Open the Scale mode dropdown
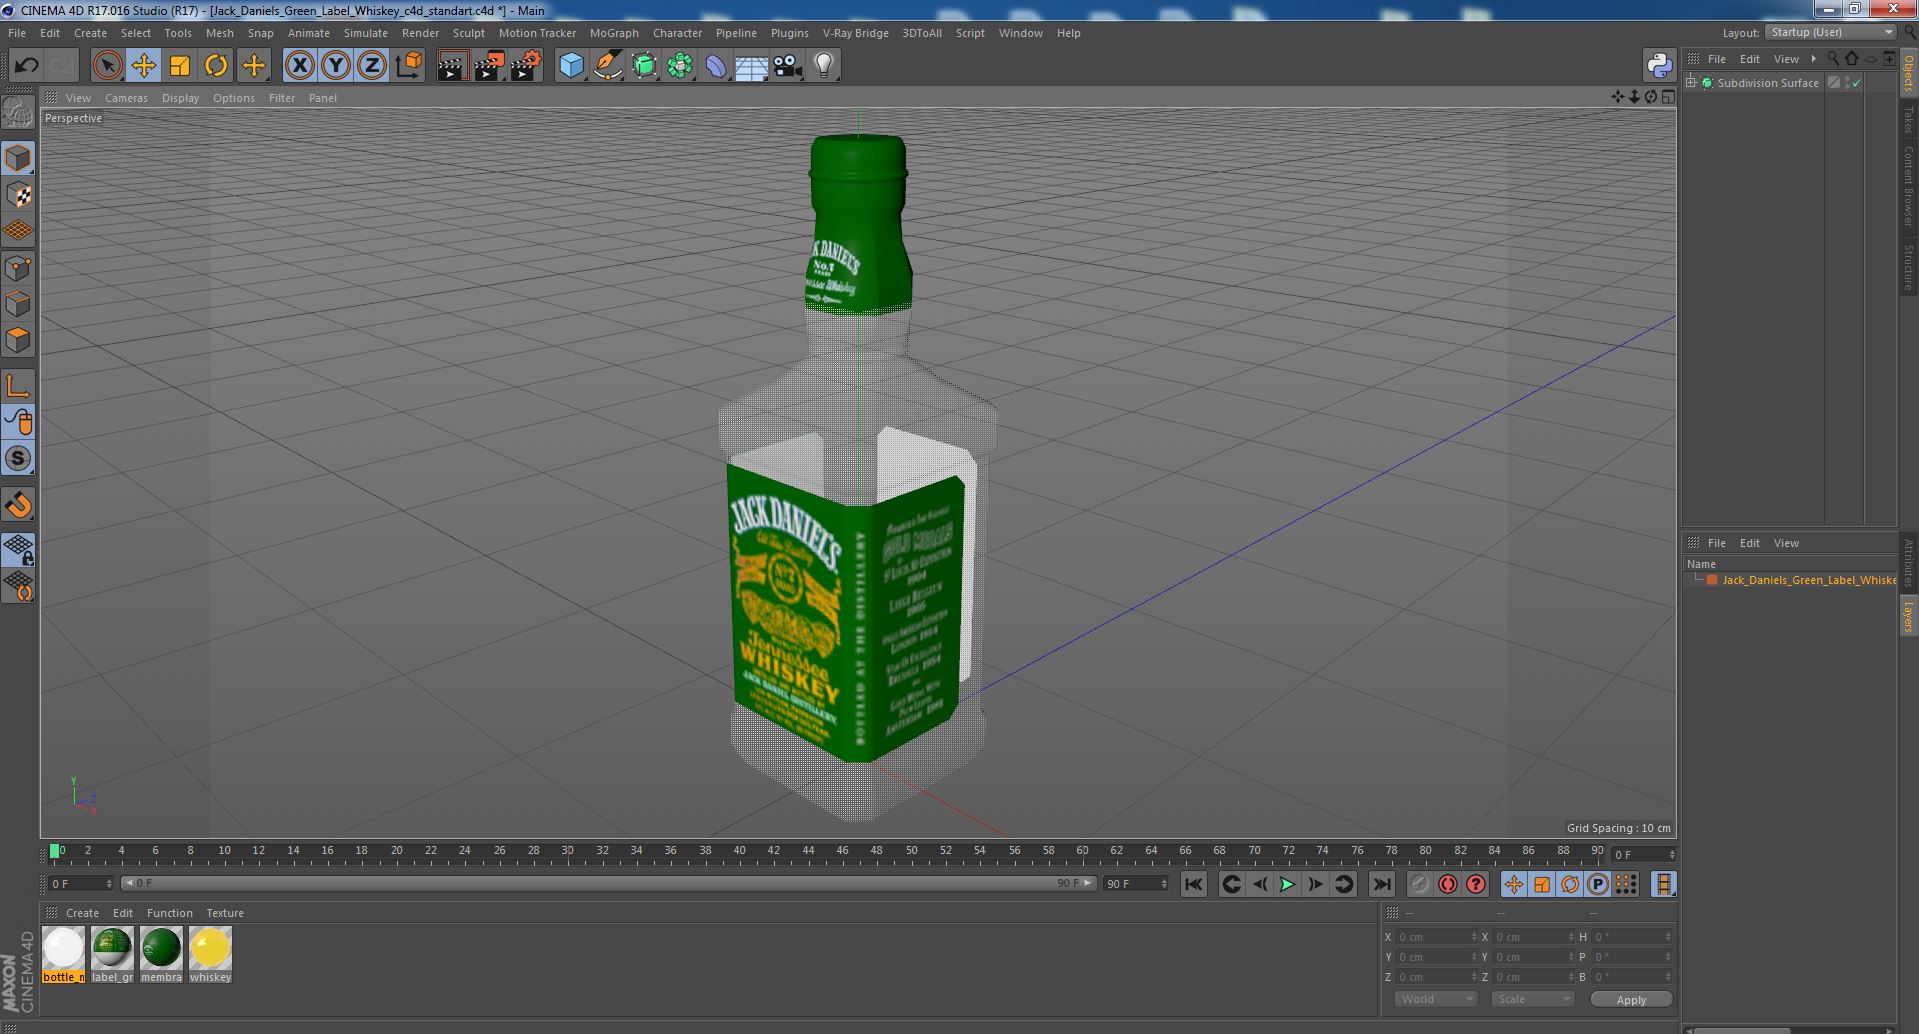 [1532, 999]
